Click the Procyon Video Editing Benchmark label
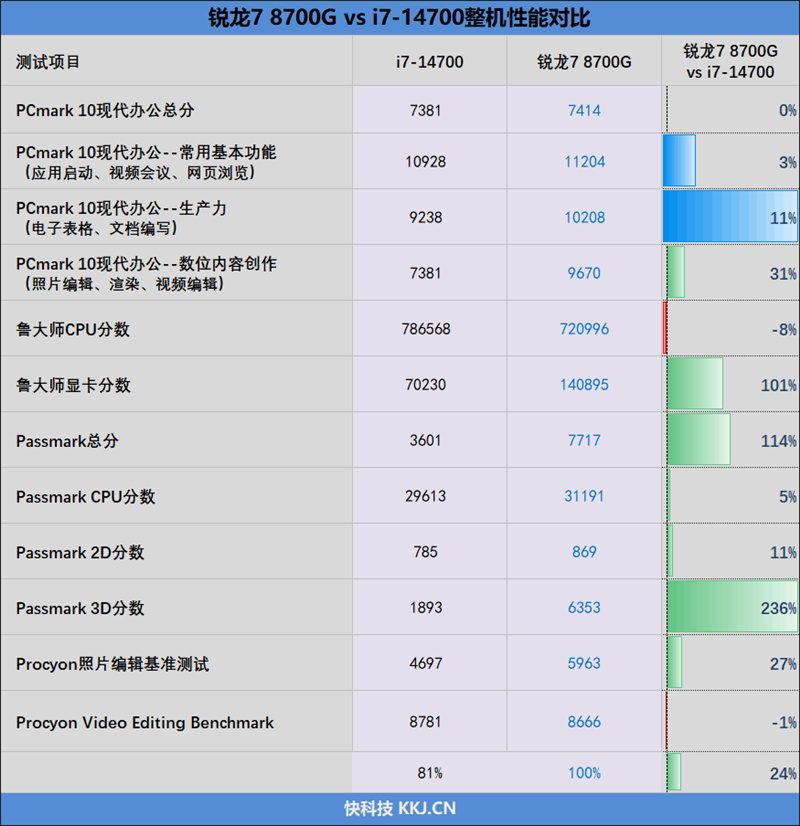Screen dimensions: 800x826 145,722
